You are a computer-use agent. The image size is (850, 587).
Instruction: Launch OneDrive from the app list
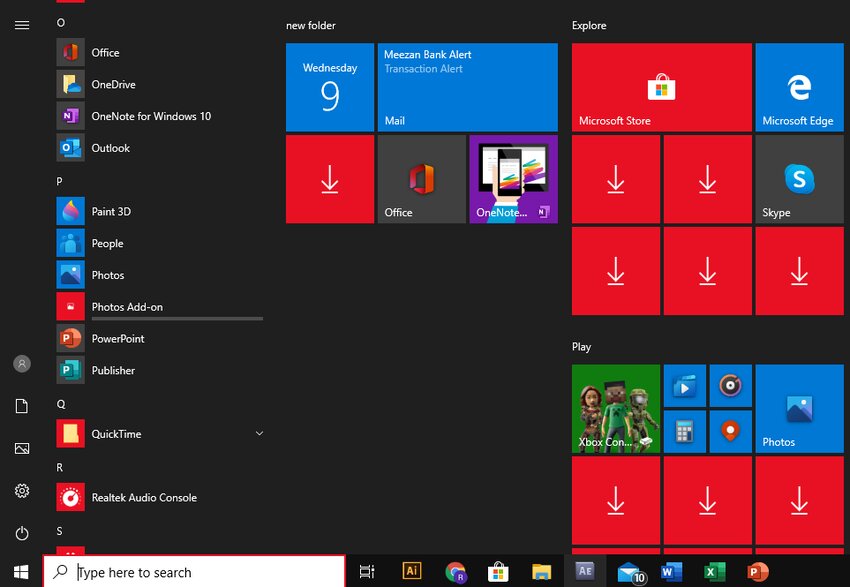click(160, 84)
